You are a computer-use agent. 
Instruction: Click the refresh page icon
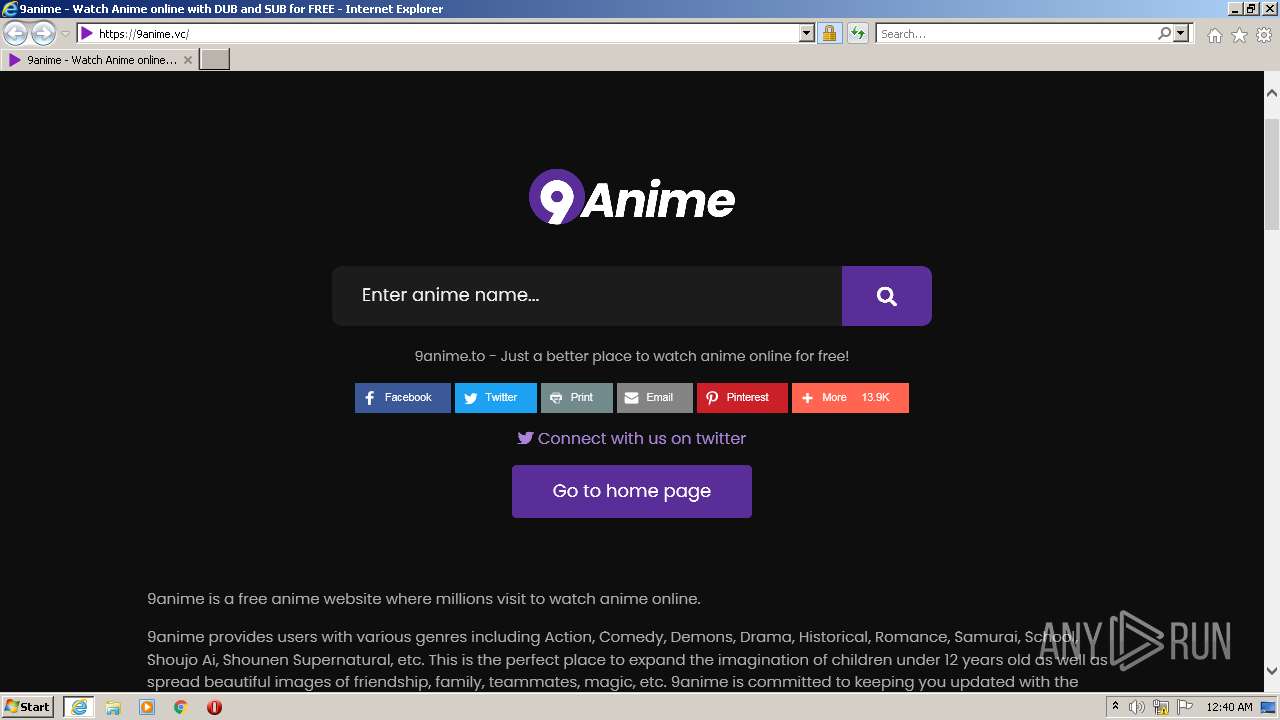857,34
